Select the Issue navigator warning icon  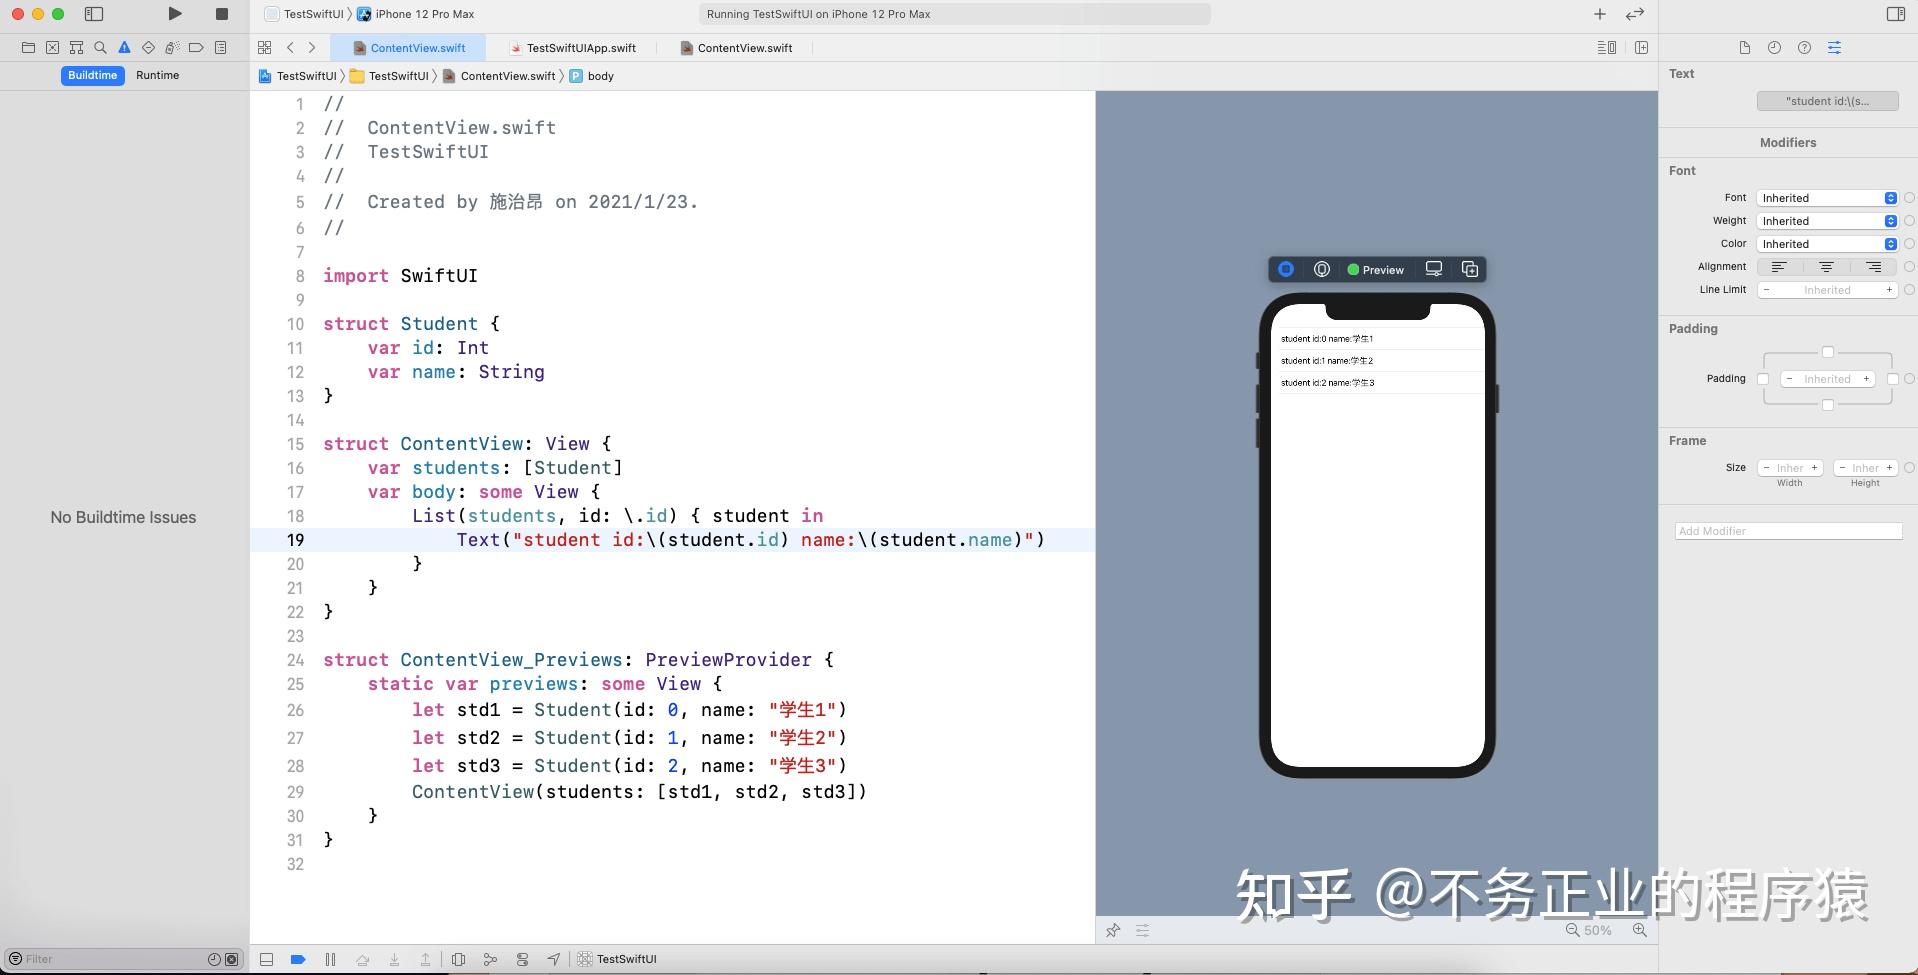click(x=124, y=47)
